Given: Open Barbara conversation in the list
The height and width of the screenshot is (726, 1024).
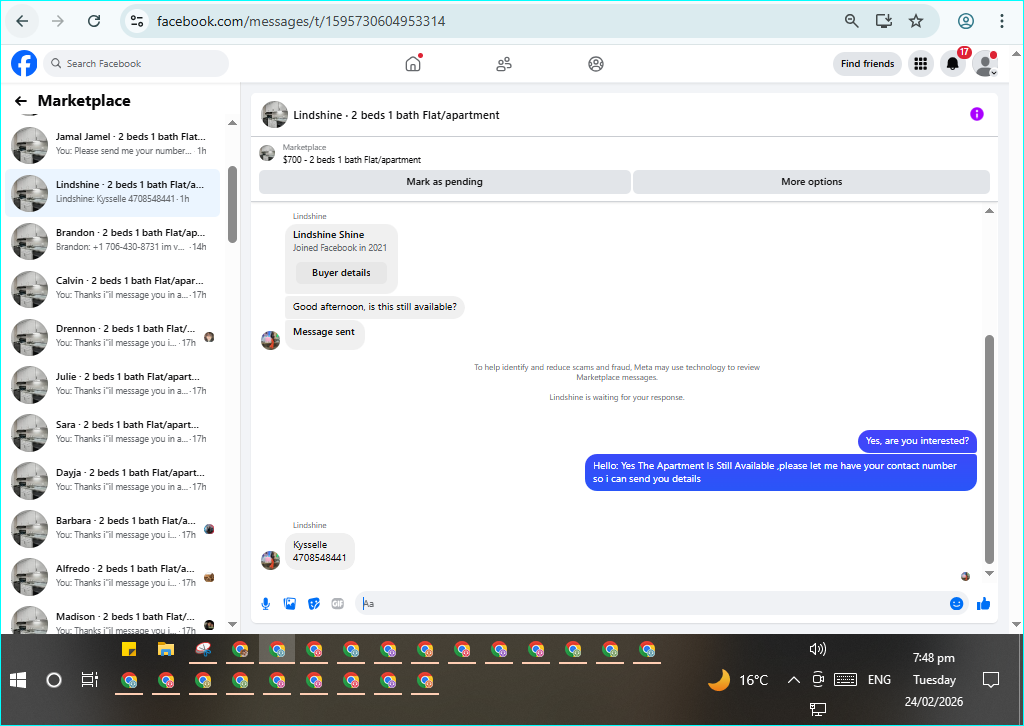Looking at the screenshot, I should (112, 528).
